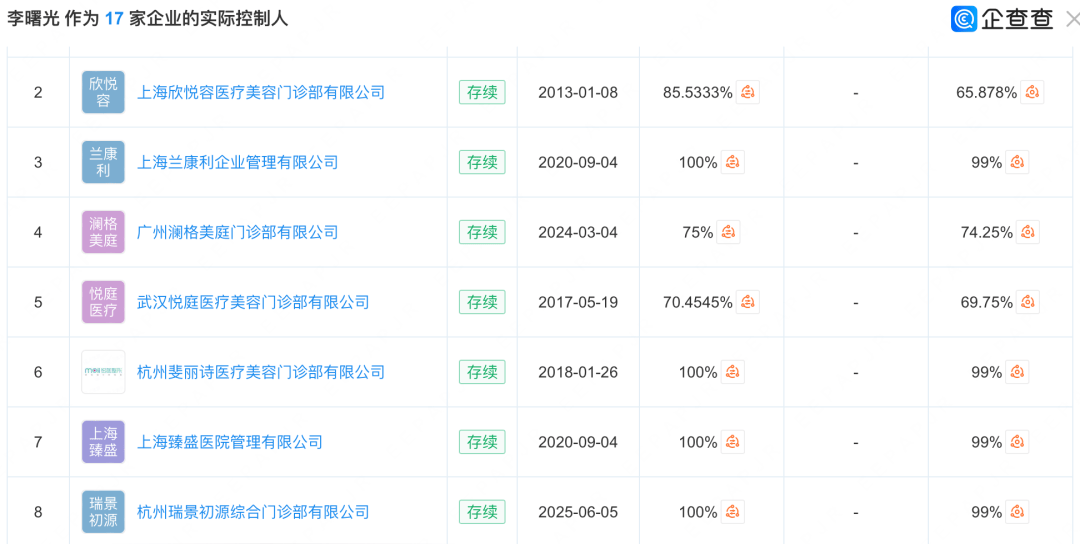Screen dimensions: 1080x544
Task: Click row number 5 cell
Action: pyautogui.click(x=38, y=302)
